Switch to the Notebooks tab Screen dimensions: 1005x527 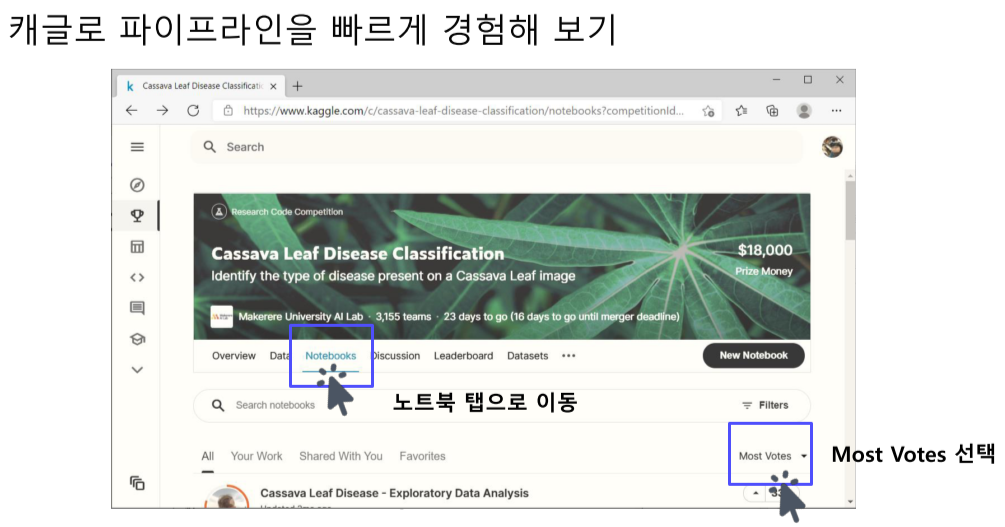(331, 356)
